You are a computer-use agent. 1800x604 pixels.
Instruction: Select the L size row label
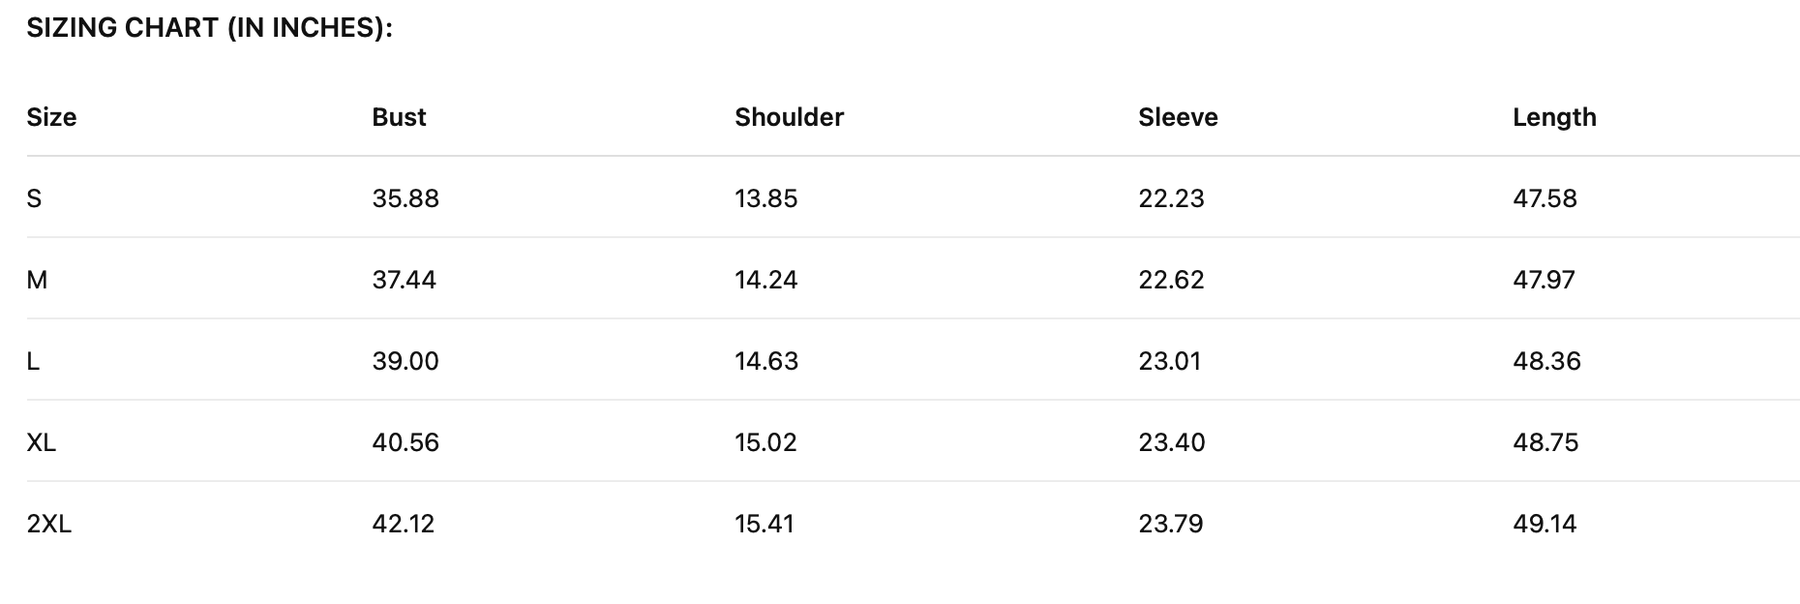pyautogui.click(x=33, y=361)
